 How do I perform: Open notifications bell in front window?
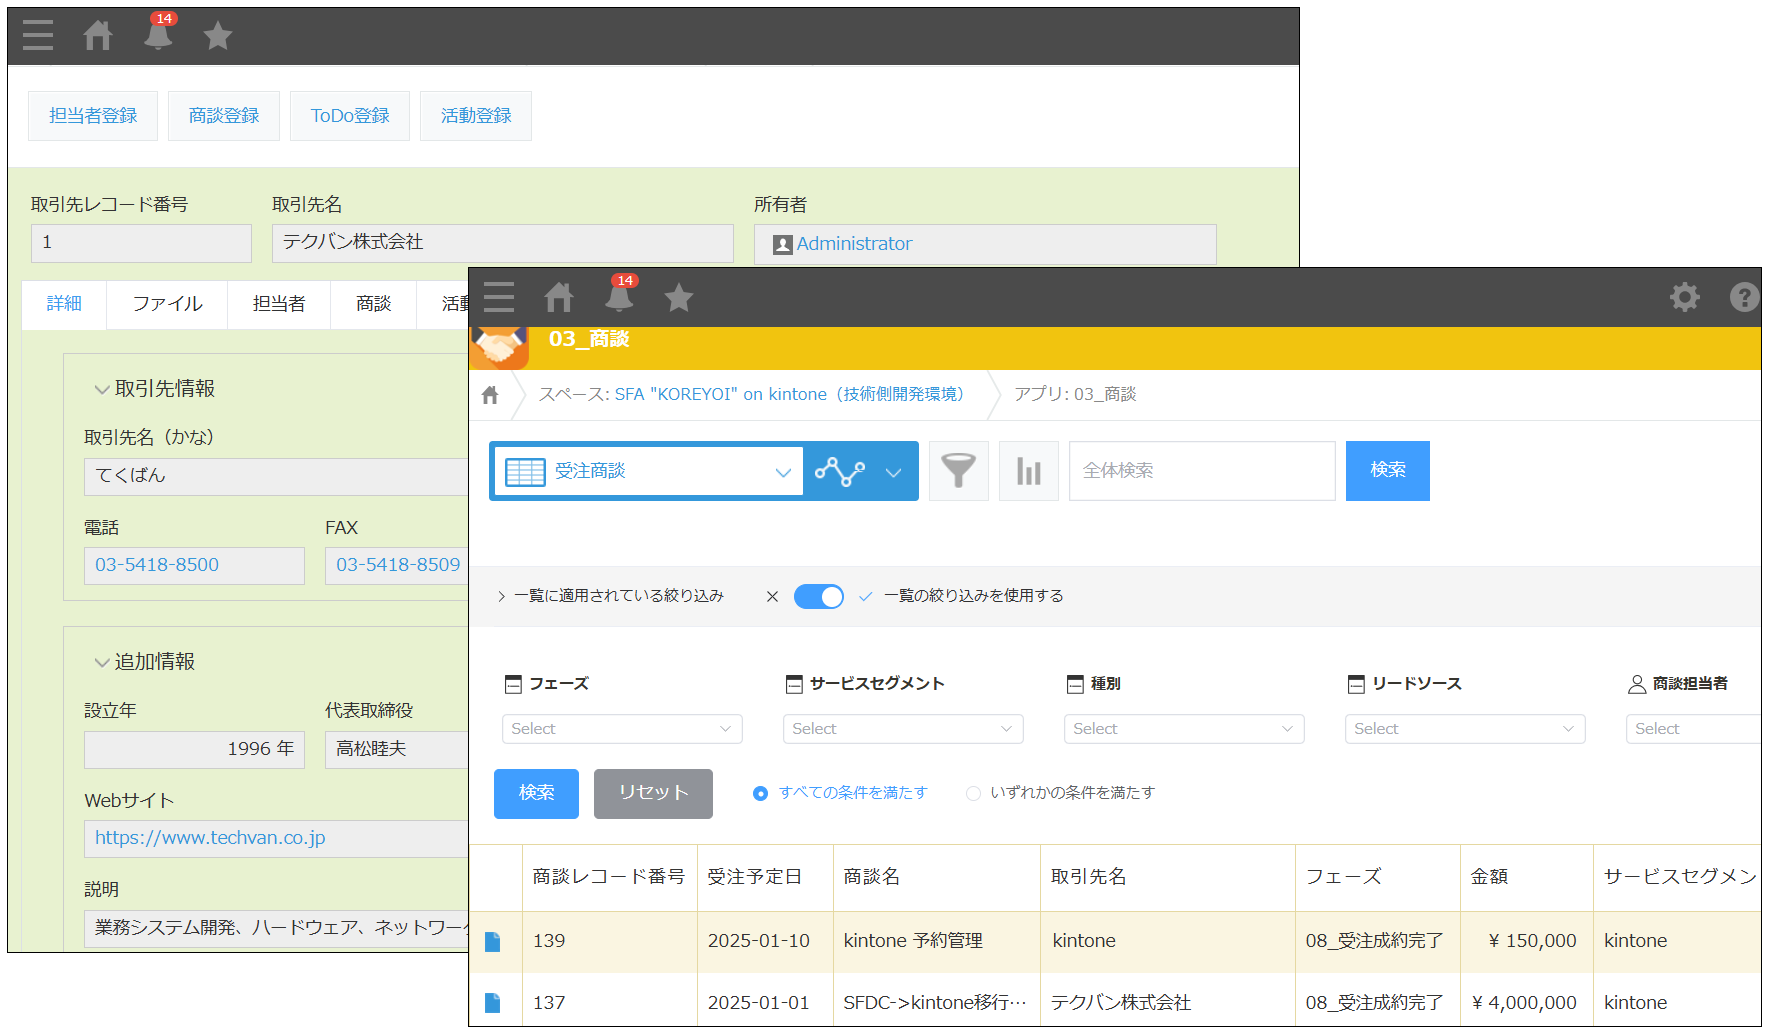pyautogui.click(x=619, y=297)
